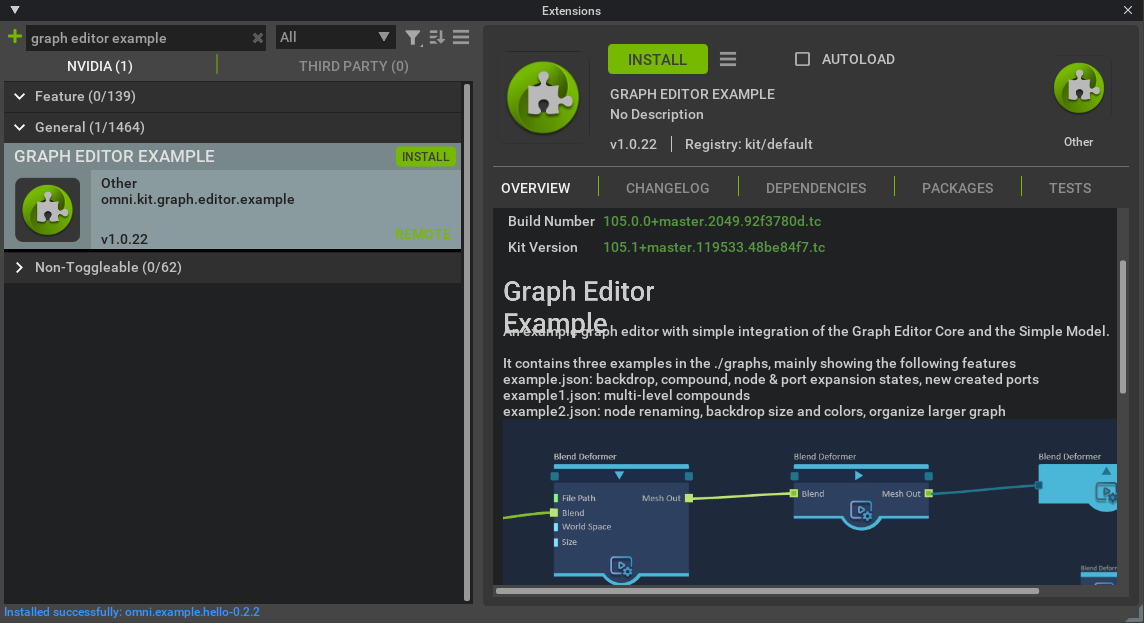Open the hamburger menu beside sort icon
Image resolution: width=1144 pixels, height=623 pixels.
pos(461,37)
